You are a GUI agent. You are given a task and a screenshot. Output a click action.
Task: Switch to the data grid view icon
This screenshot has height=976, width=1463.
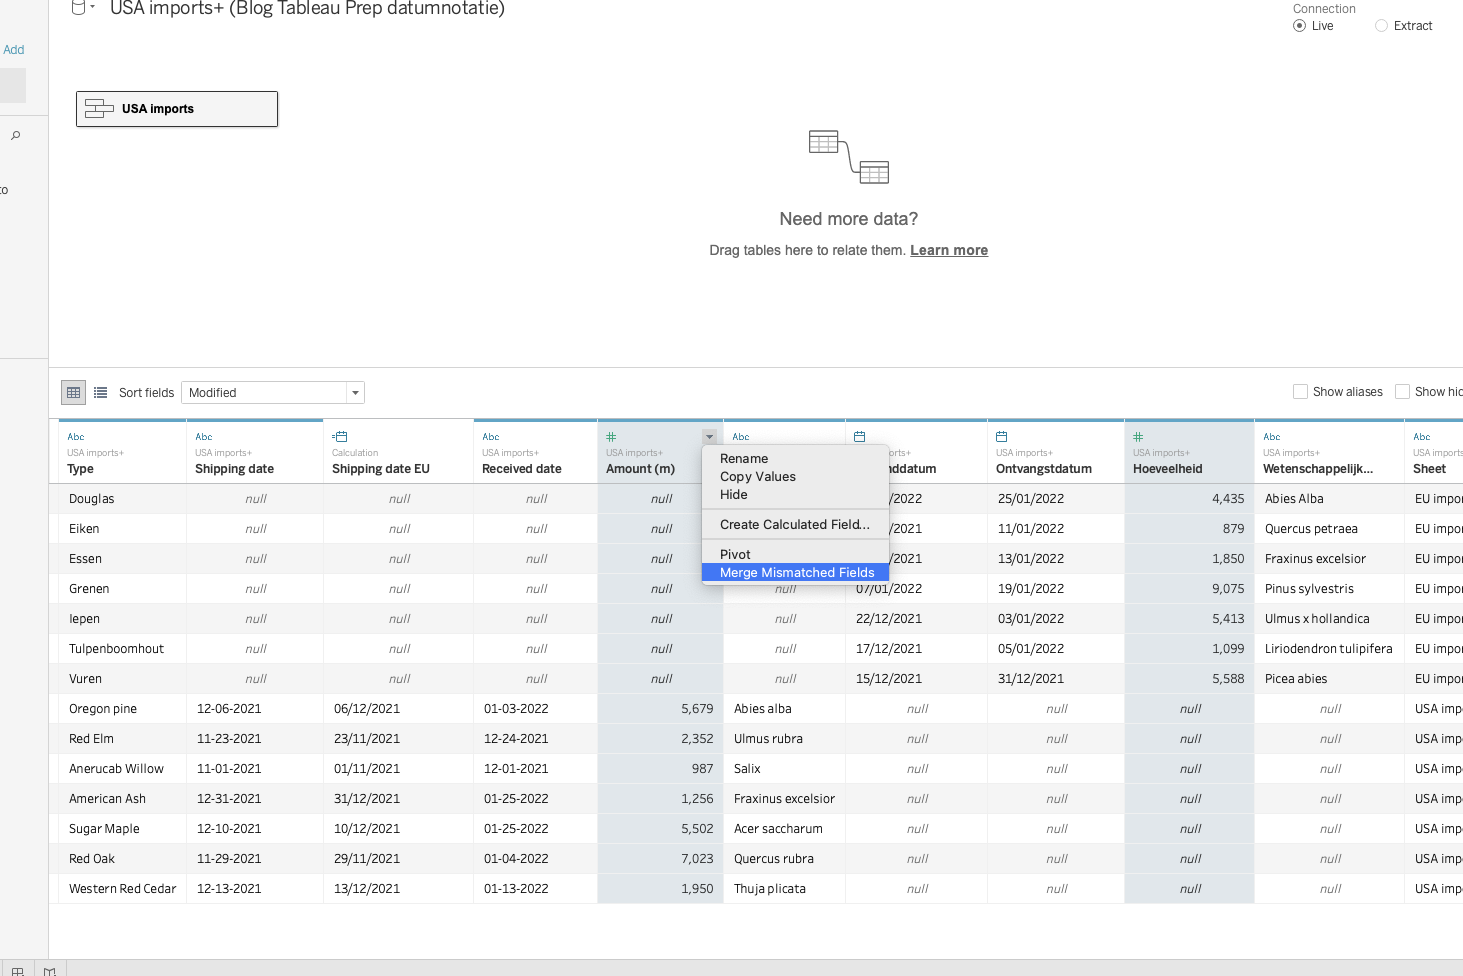click(73, 393)
